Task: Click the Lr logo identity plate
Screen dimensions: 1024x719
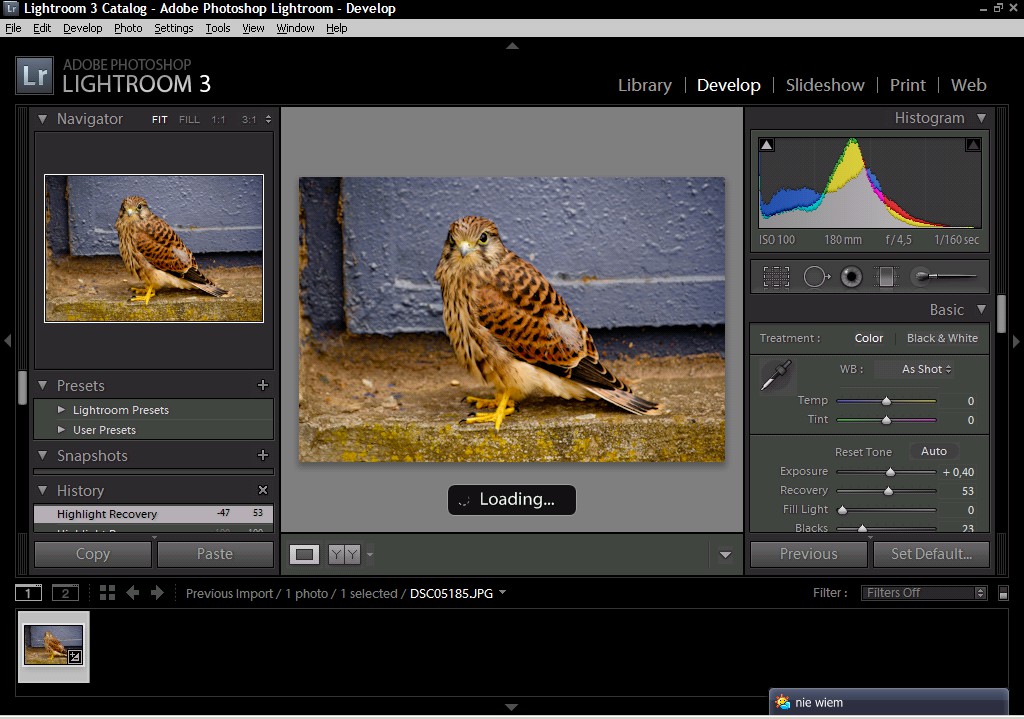Action: pyautogui.click(x=33, y=76)
